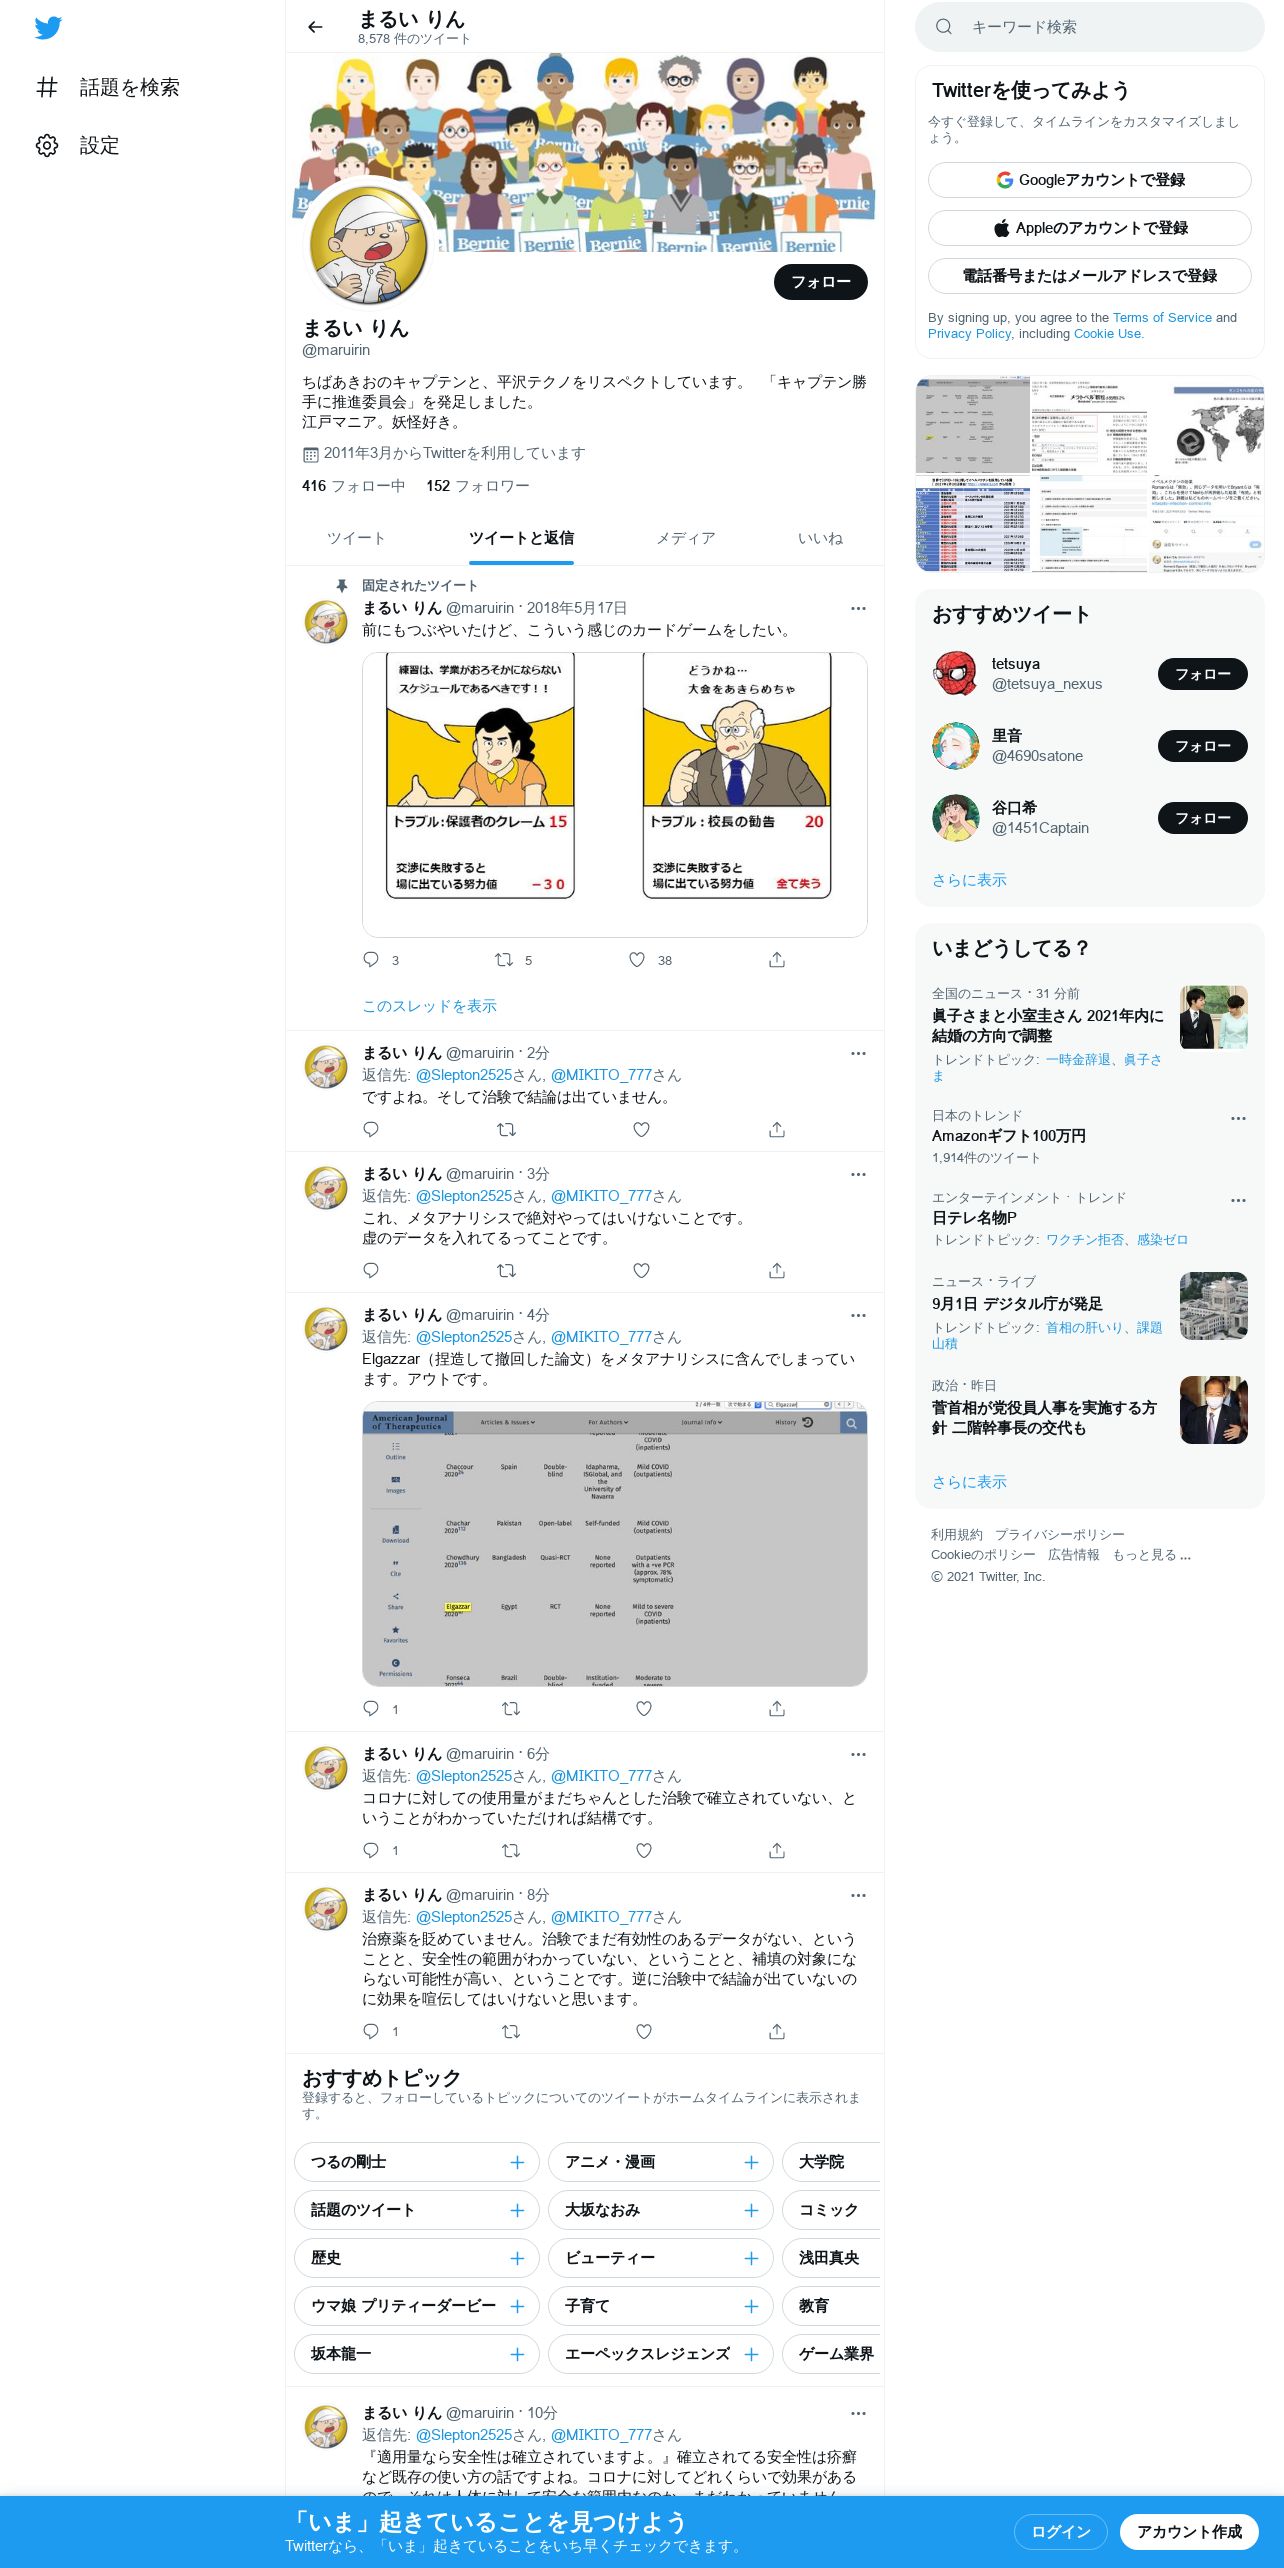This screenshot has width=1284, height=2568.
Task: Click ログイン in bottom banner
Action: click(x=1060, y=2531)
